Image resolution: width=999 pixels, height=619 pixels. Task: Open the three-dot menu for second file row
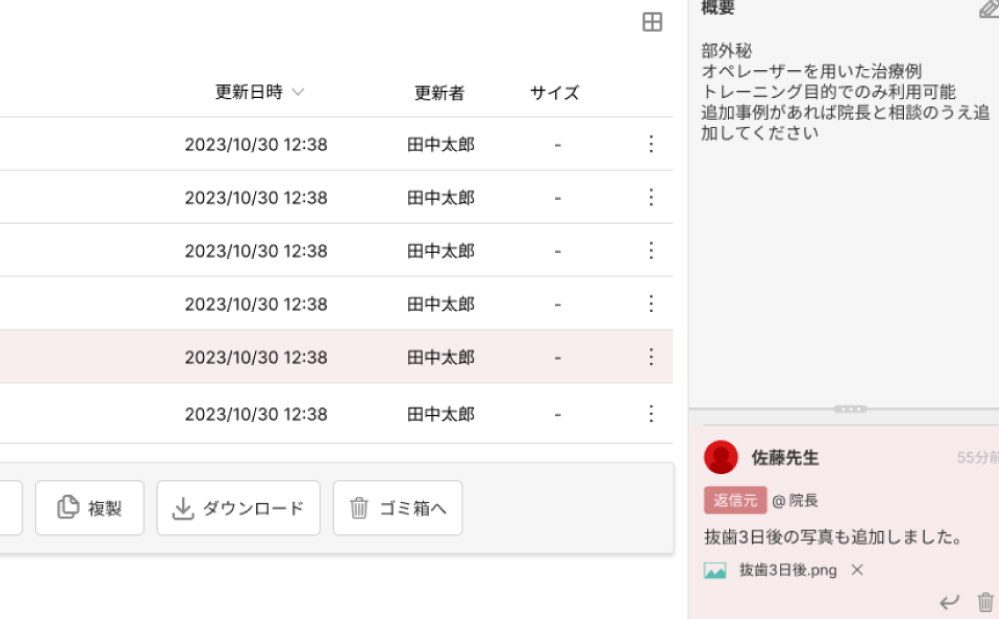(651, 198)
